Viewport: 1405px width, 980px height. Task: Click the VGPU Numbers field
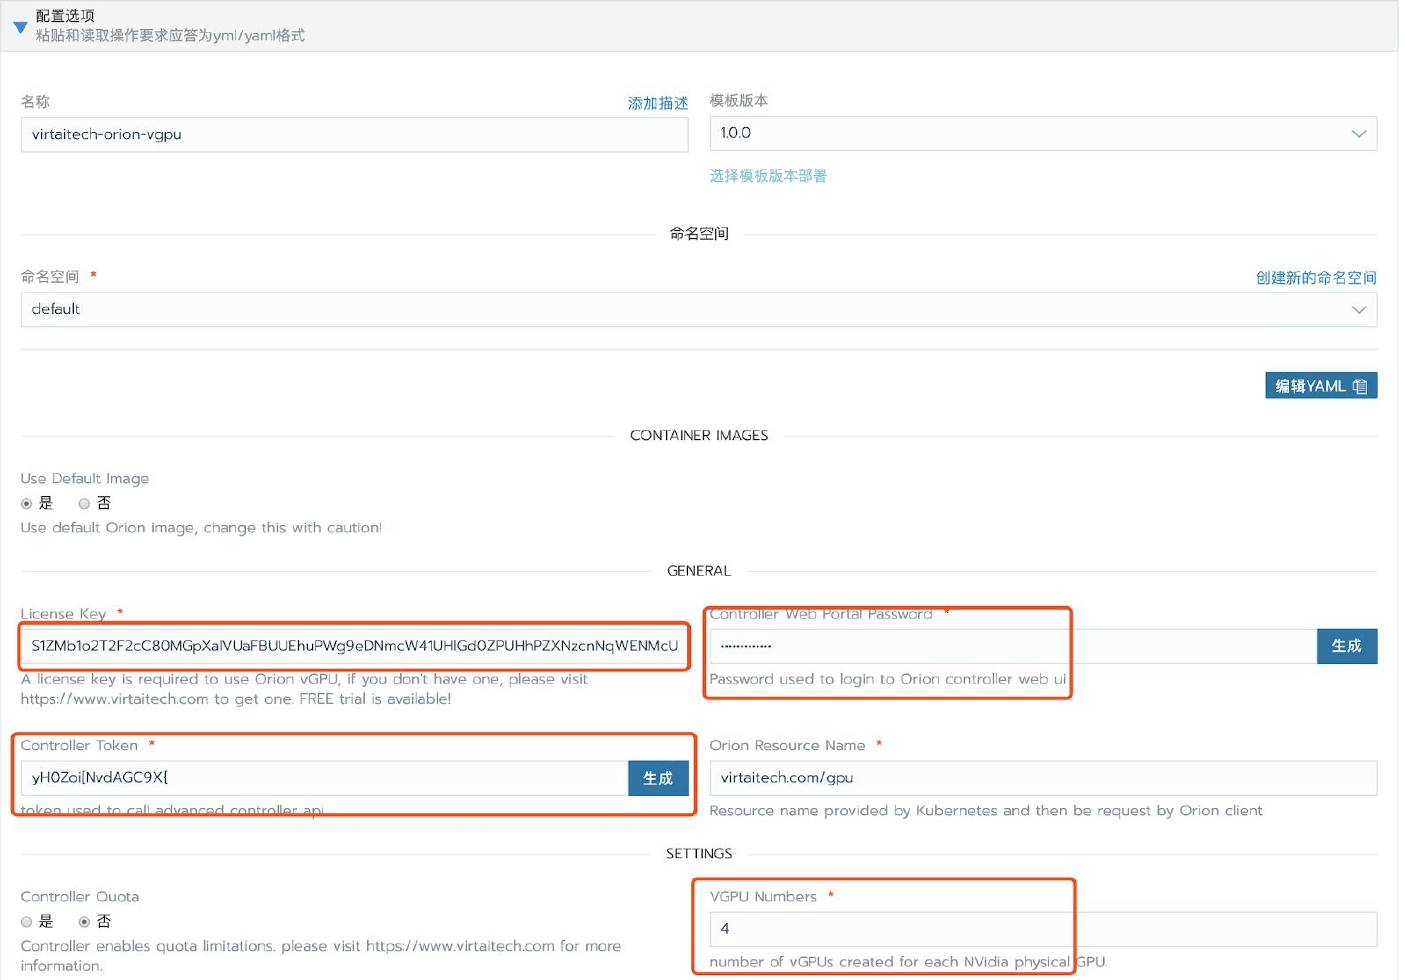pos(1043,929)
